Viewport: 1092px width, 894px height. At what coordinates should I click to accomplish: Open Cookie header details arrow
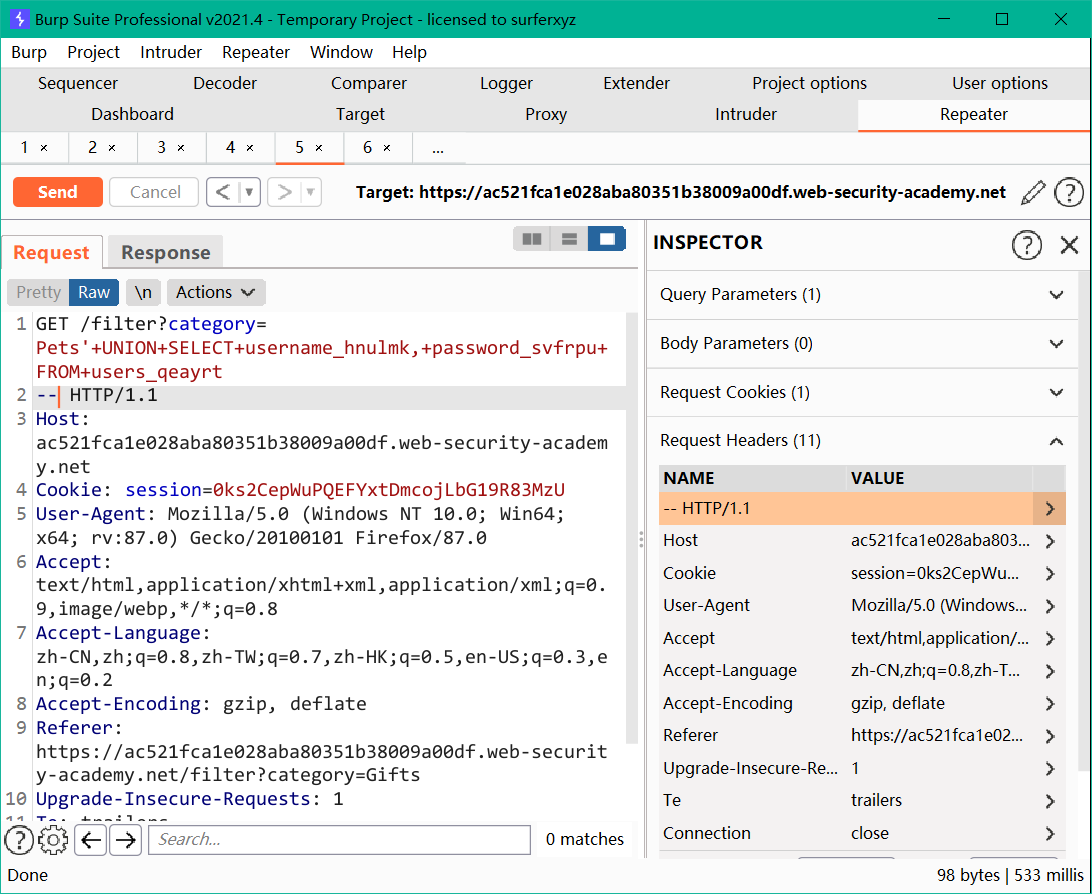click(x=1050, y=574)
